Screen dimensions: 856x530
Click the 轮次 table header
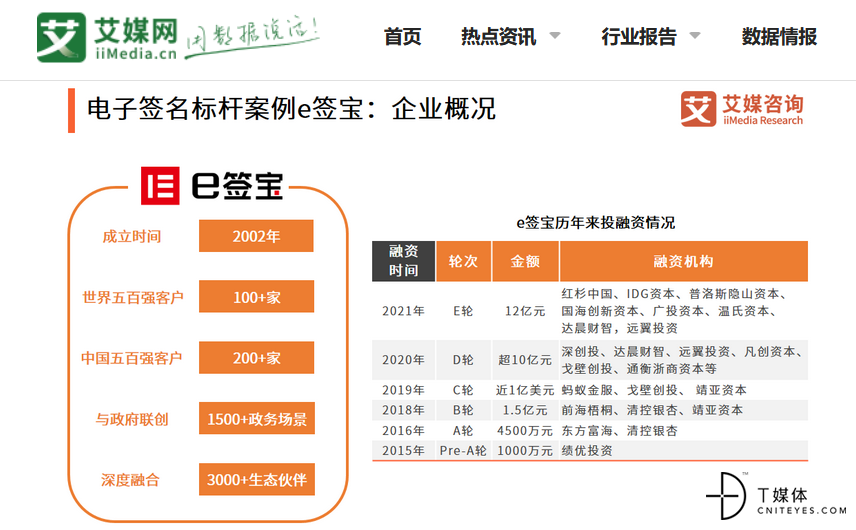[x=463, y=261]
